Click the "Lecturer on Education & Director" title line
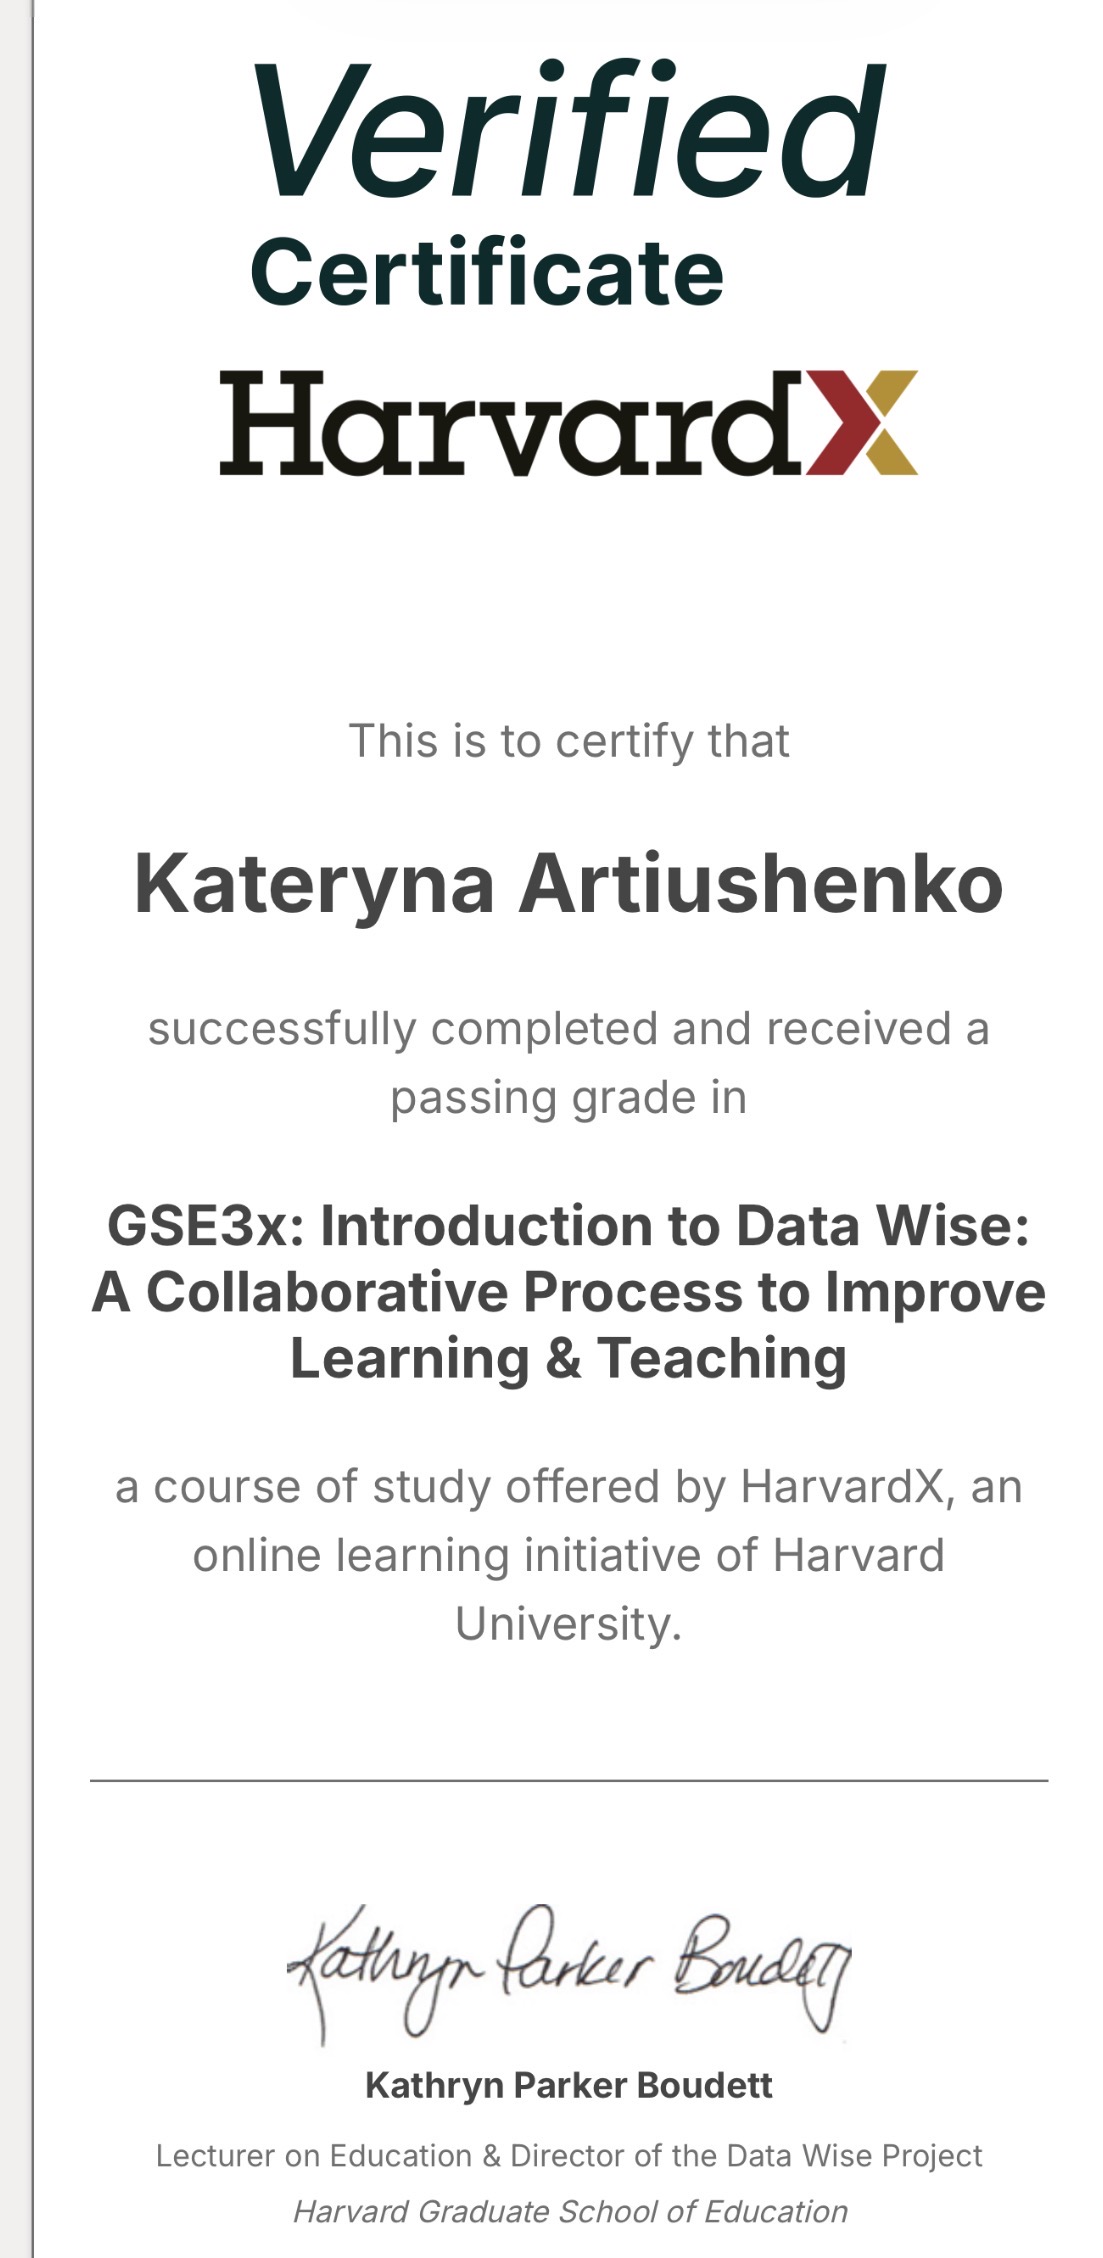Viewport: 1103px width, 2258px height. coord(568,2155)
